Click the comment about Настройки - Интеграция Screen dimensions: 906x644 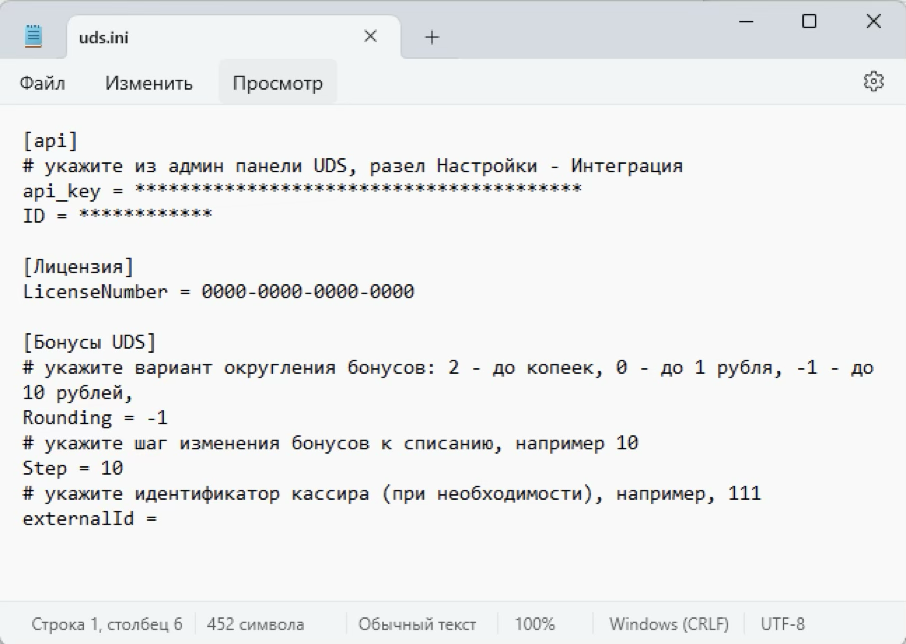click(352, 166)
